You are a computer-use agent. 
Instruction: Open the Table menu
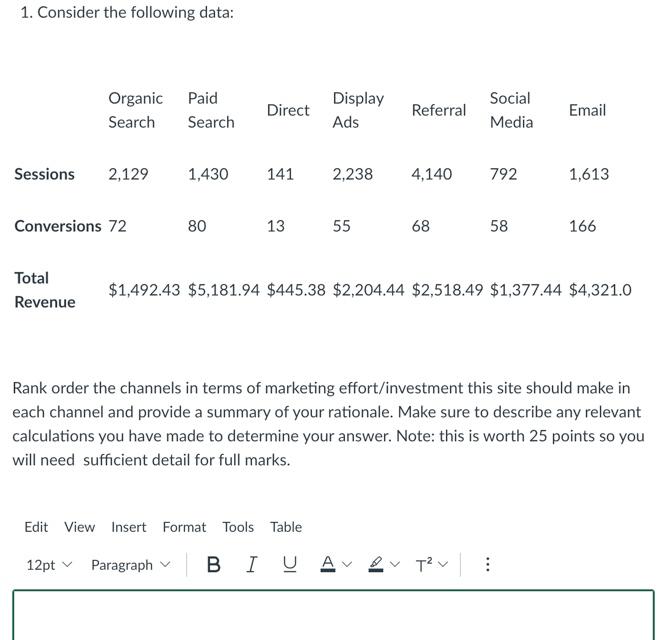coord(286,527)
